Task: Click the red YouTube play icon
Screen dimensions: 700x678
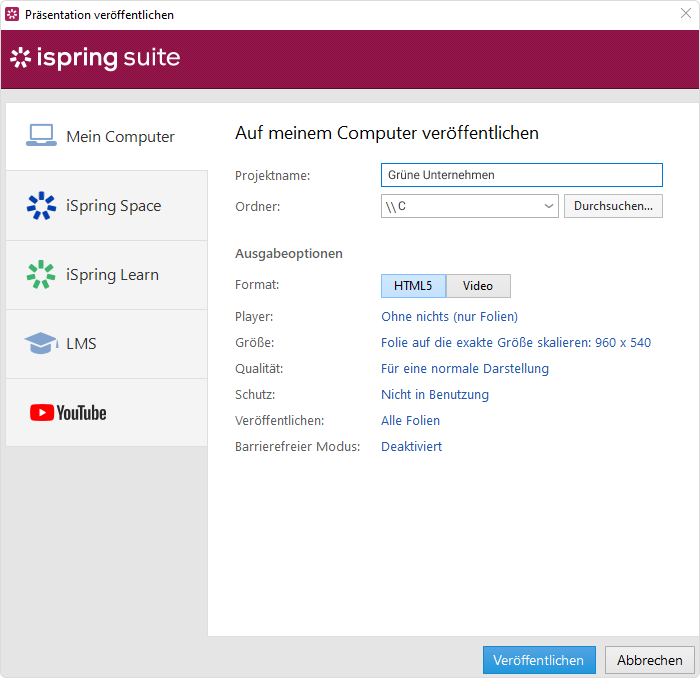Action: pos(42,413)
